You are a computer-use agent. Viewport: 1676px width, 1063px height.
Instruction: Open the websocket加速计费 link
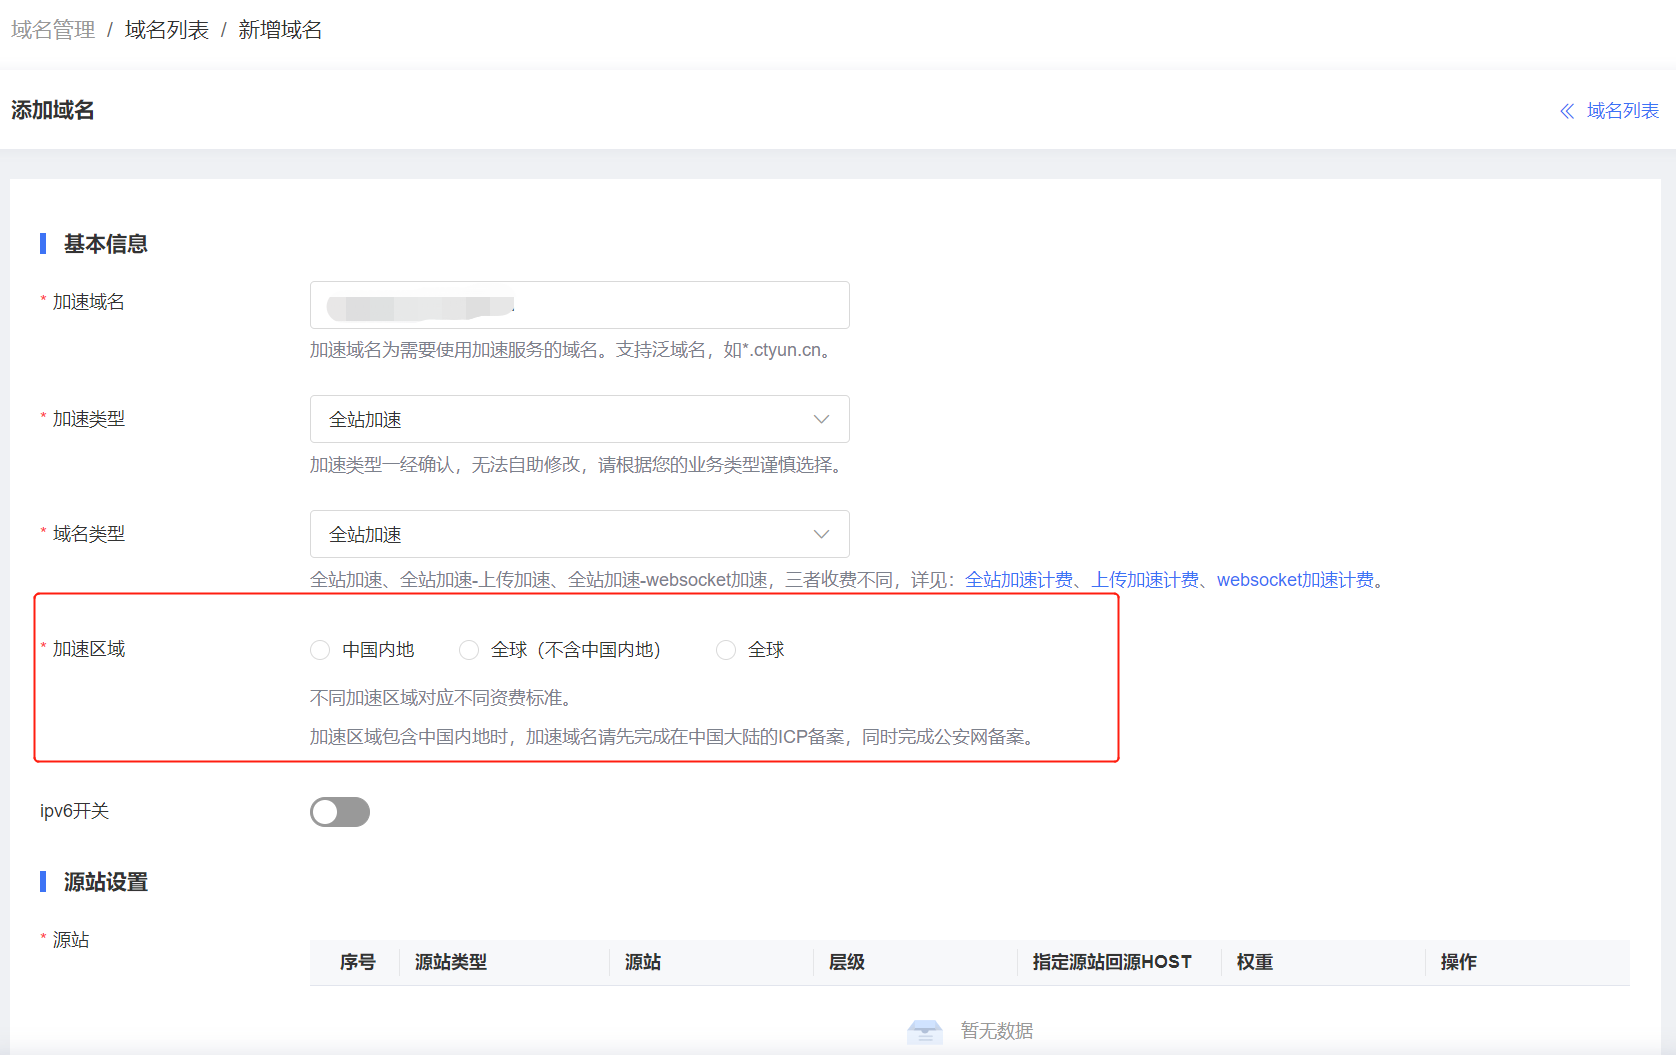tap(1296, 580)
